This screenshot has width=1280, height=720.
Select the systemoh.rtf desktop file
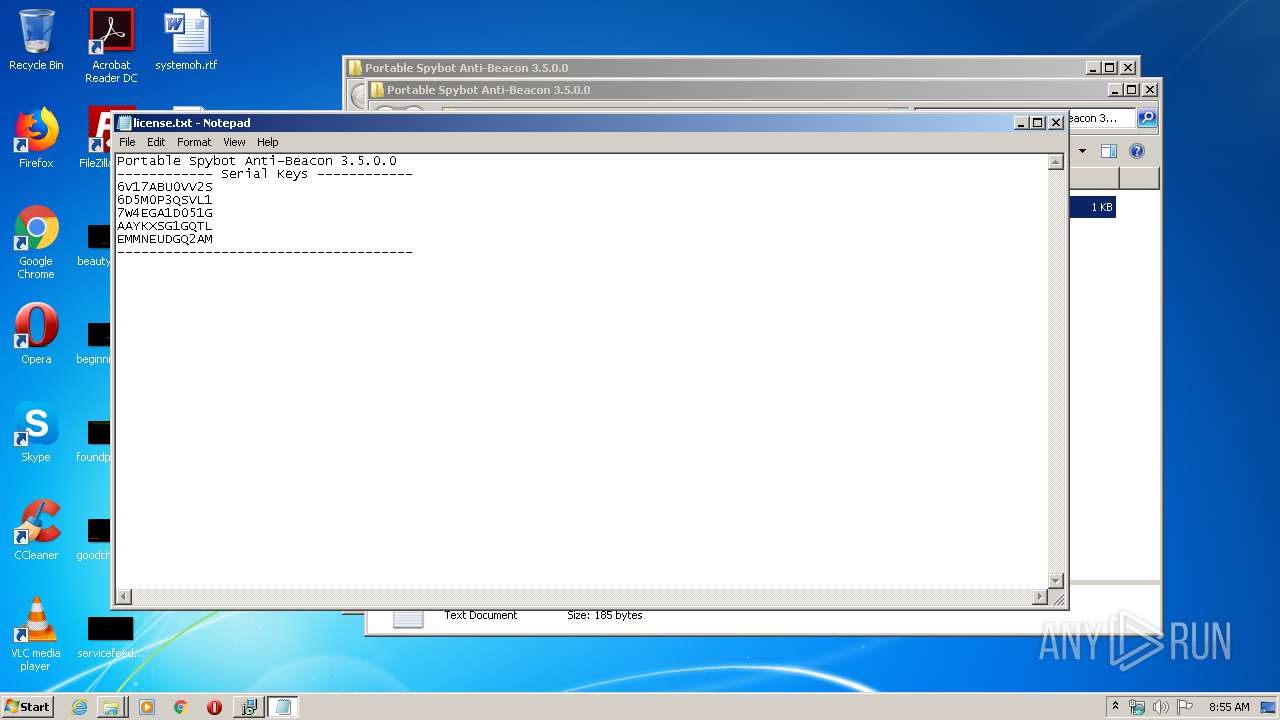pyautogui.click(x=186, y=40)
